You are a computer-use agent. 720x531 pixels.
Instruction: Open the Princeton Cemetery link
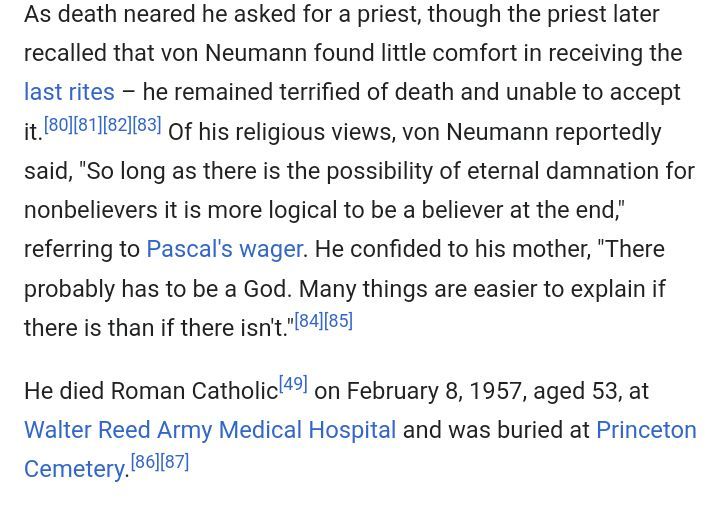[646, 430]
